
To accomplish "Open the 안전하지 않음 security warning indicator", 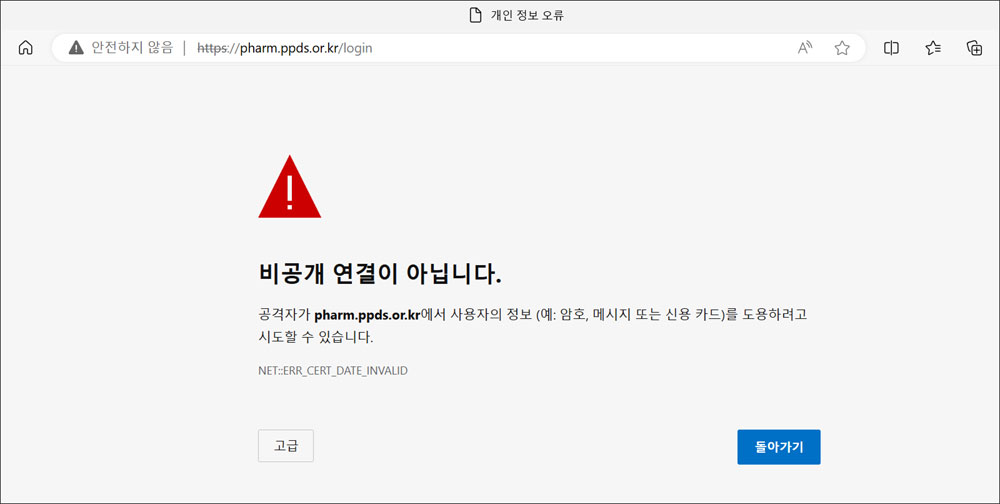I will [x=121, y=48].
